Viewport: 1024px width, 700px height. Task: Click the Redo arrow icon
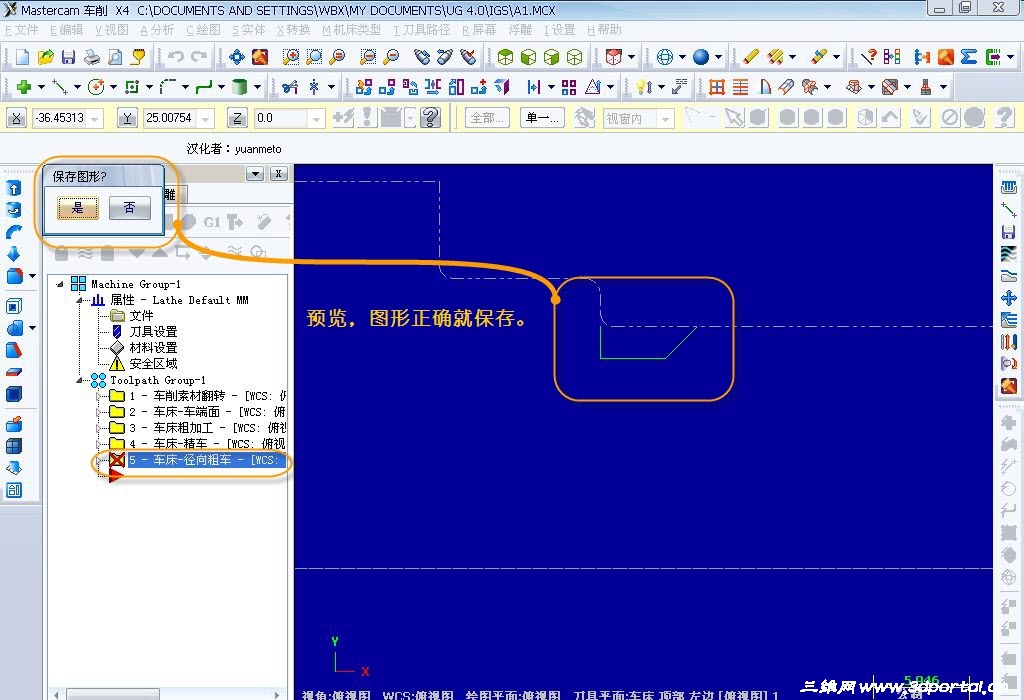pos(199,57)
